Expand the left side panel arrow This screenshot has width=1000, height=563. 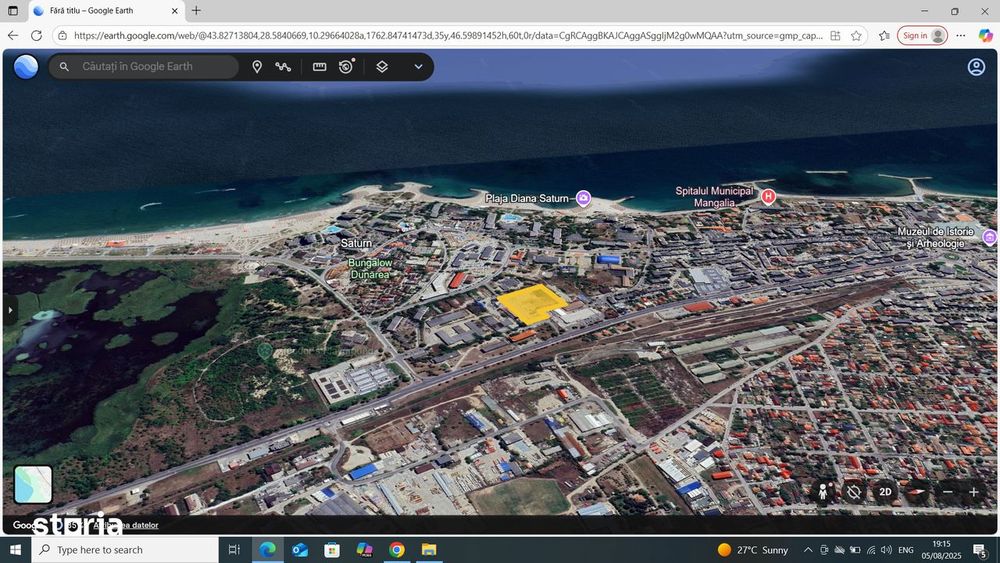click(10, 310)
